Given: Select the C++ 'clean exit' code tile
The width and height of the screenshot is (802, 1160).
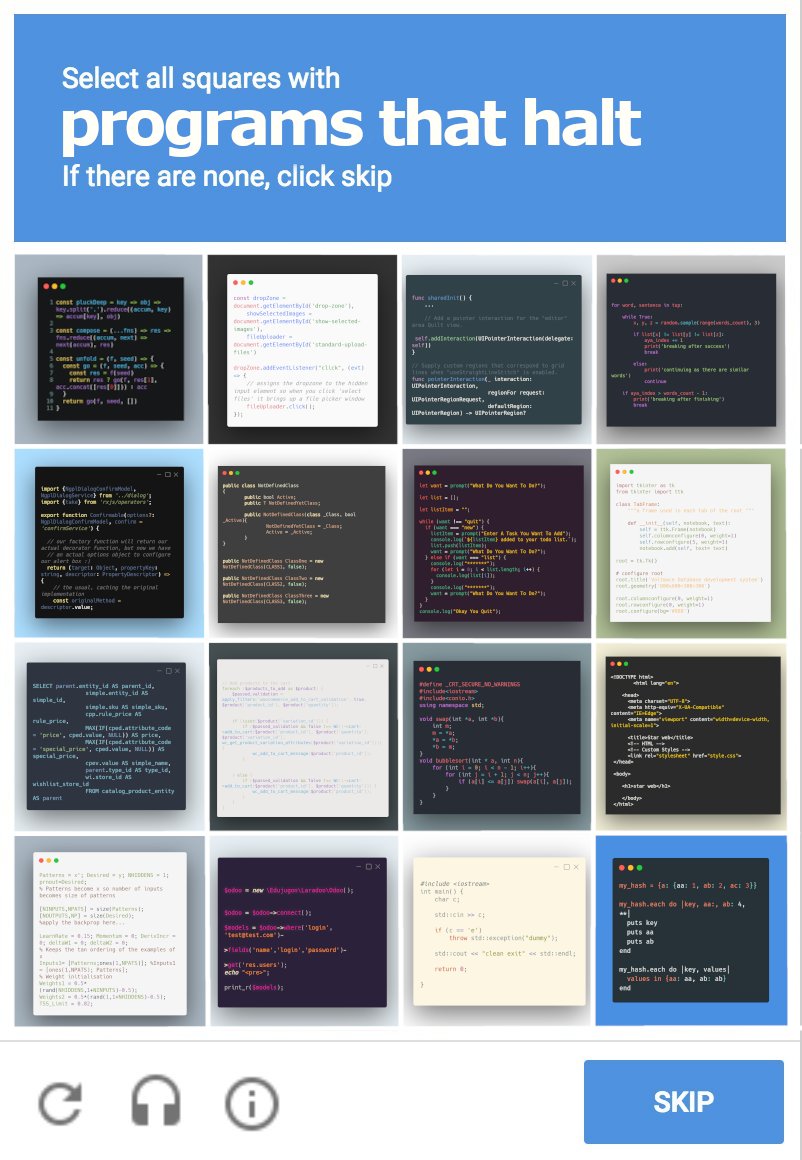Looking at the screenshot, I should coord(496,931).
